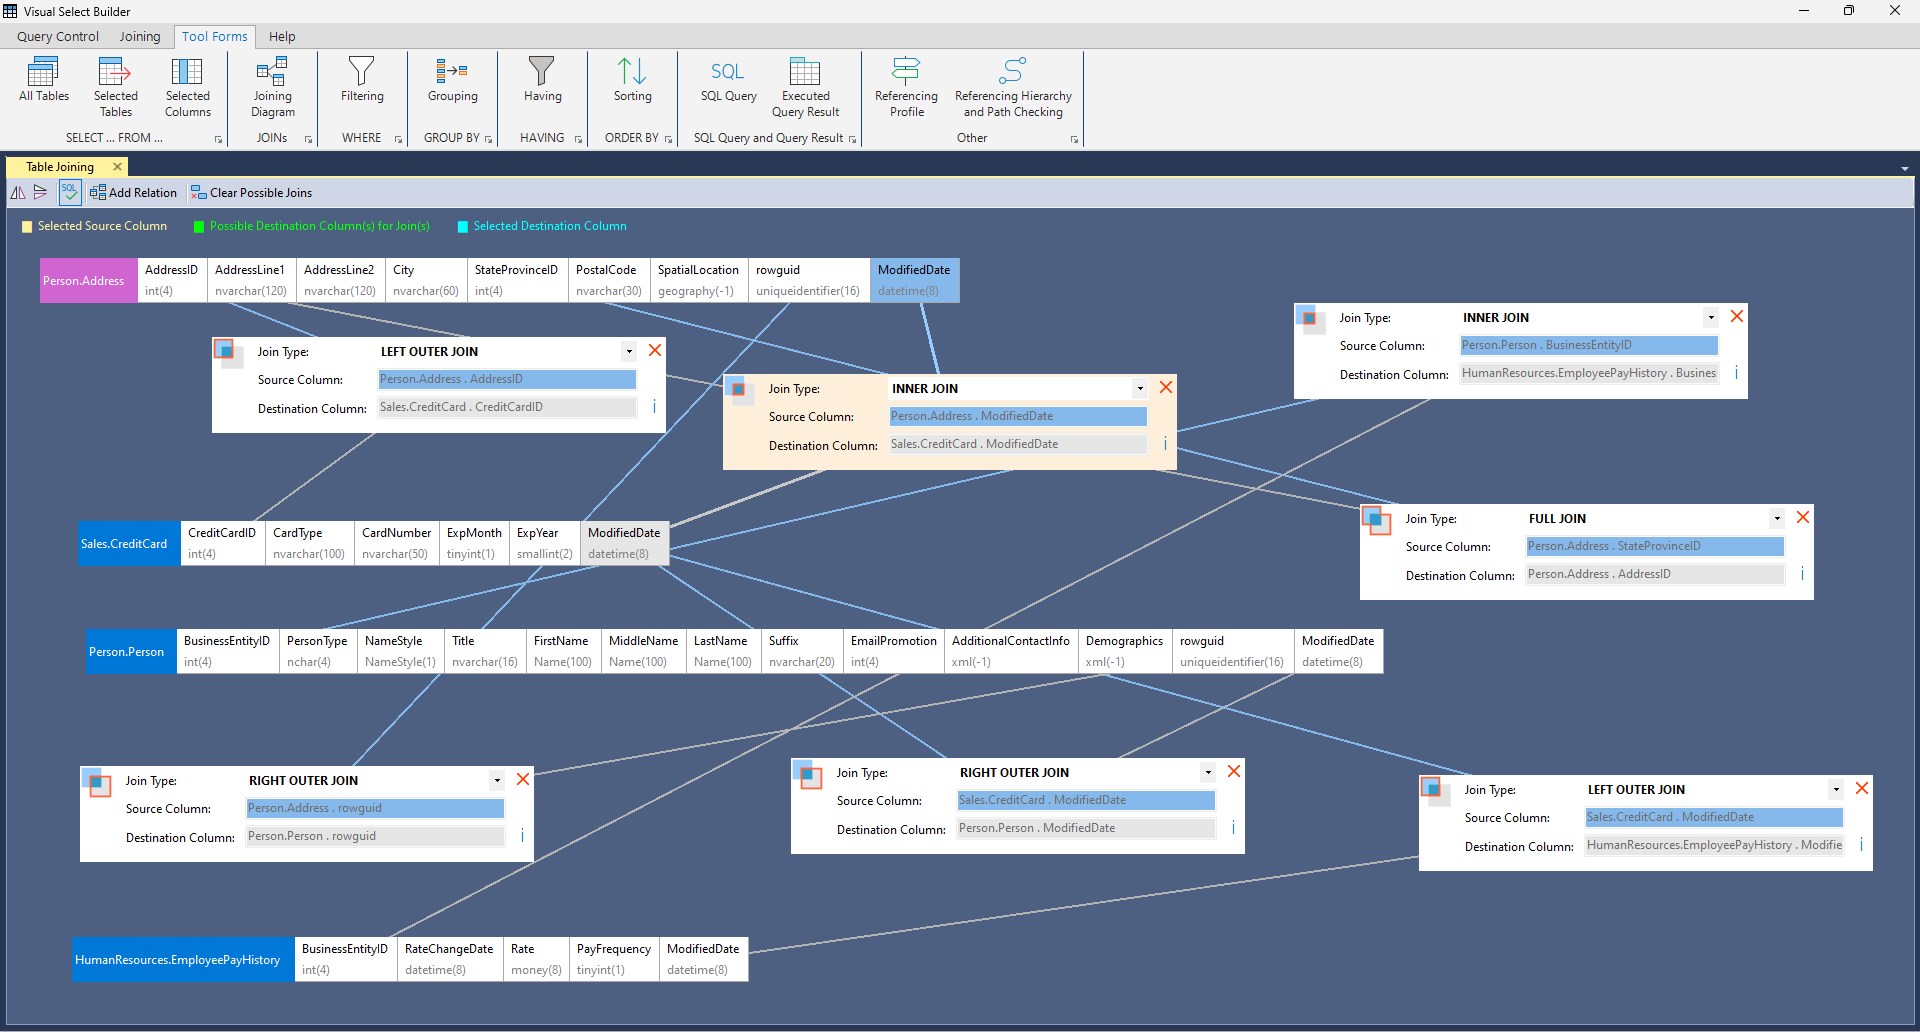Click info icon beside Sales.CreditCard.CreditCardID destination

click(654, 407)
